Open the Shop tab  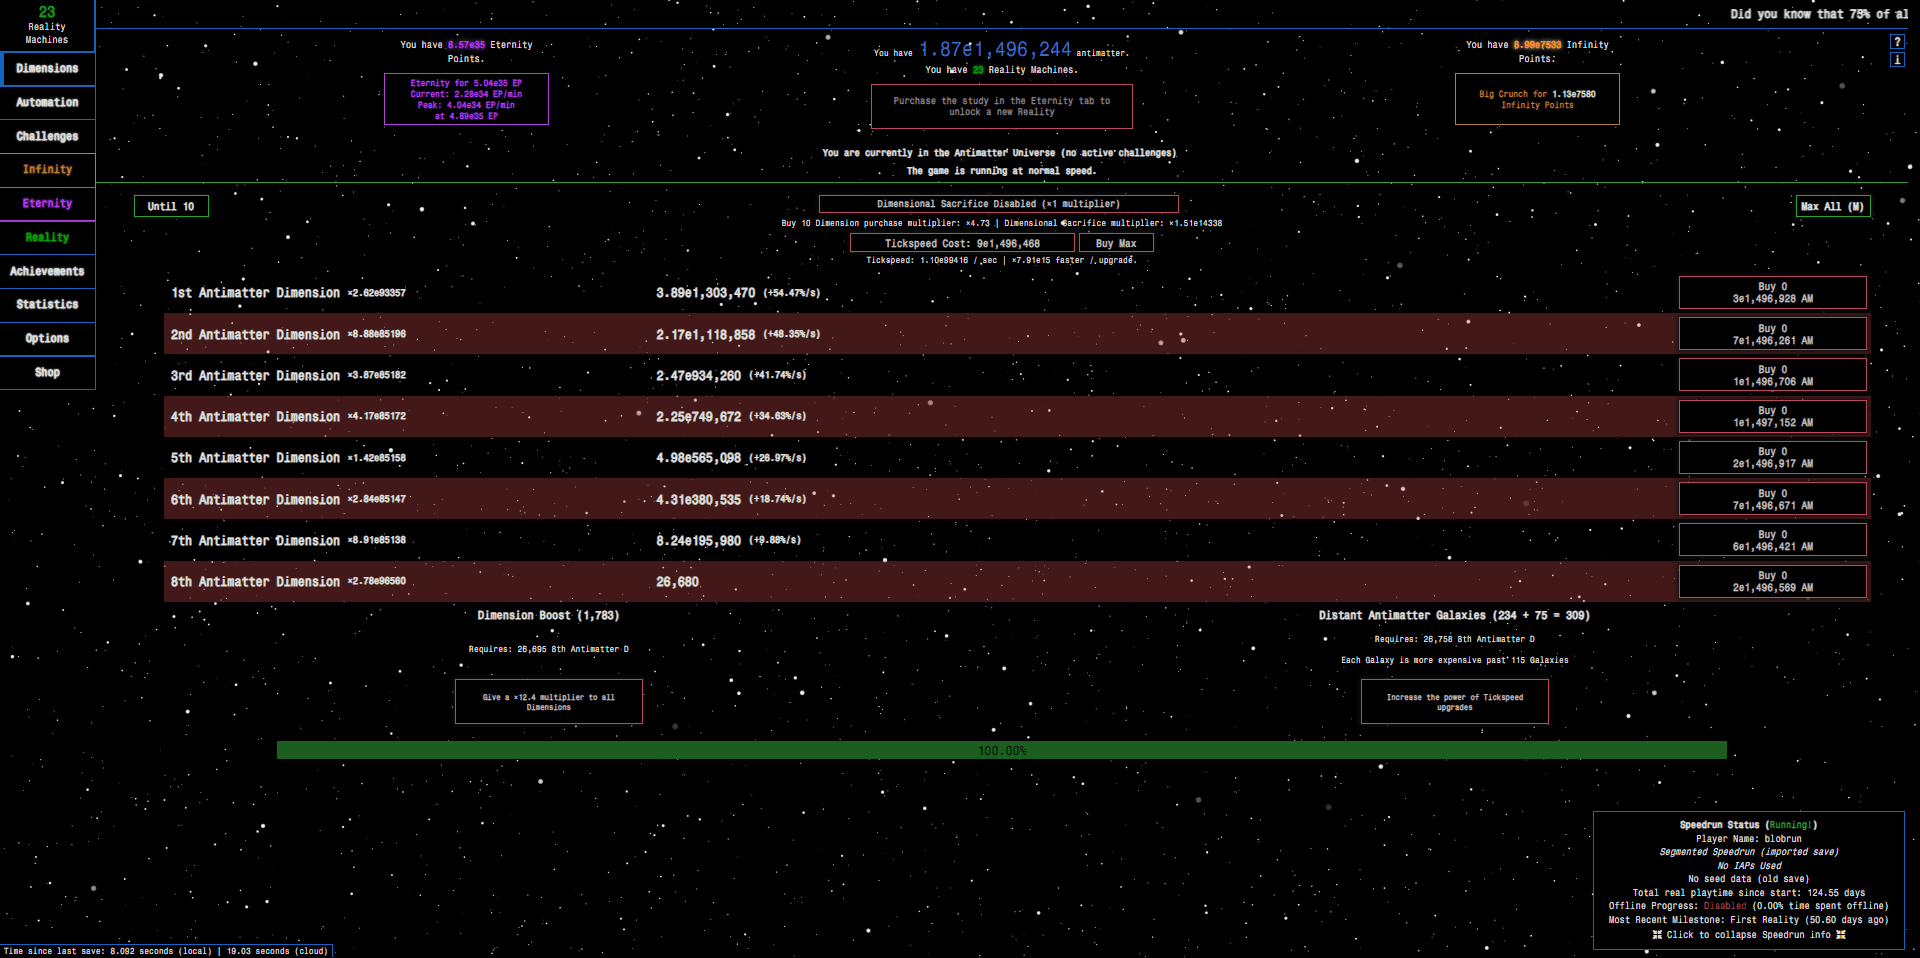point(47,372)
